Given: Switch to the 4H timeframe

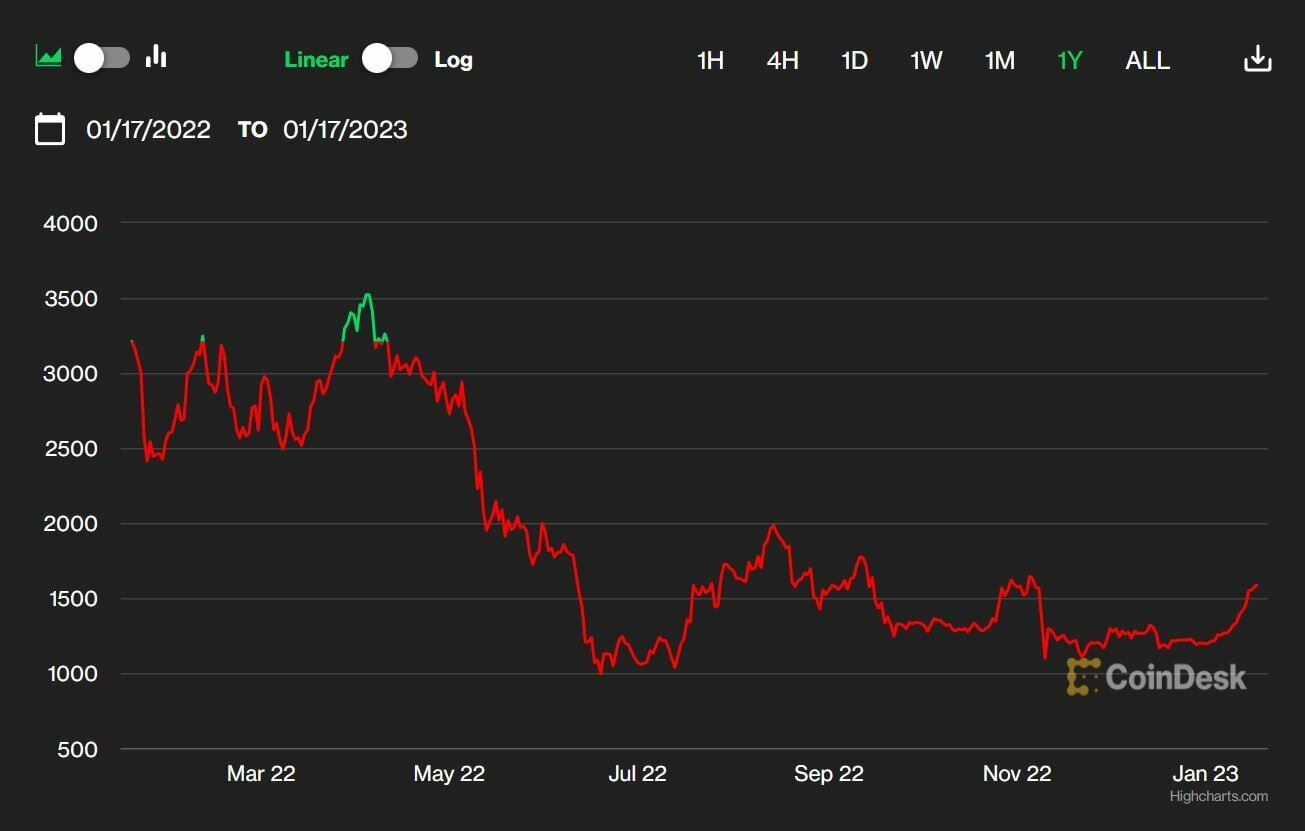Looking at the screenshot, I should (782, 61).
